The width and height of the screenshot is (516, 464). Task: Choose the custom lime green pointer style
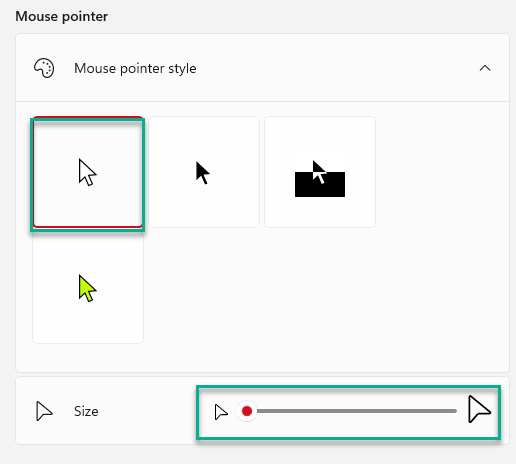pos(88,288)
